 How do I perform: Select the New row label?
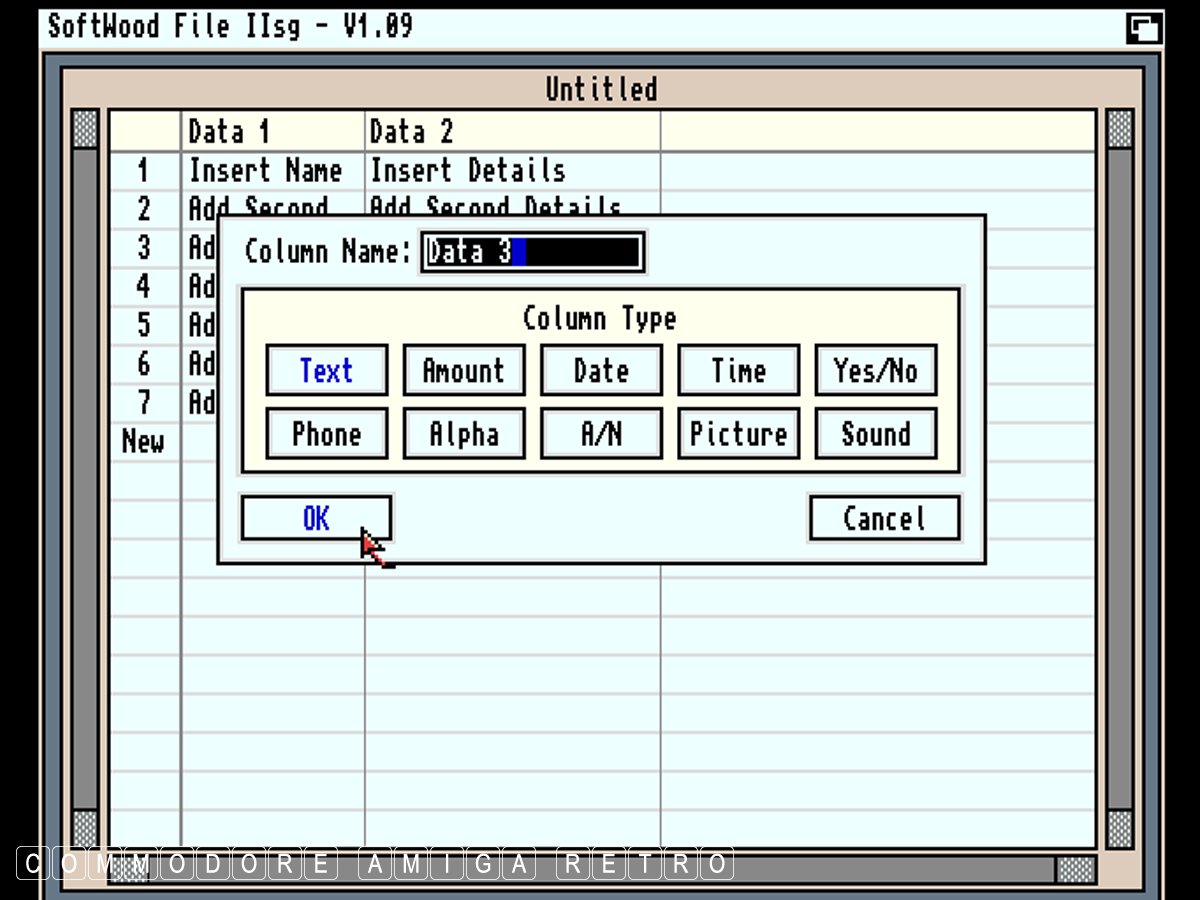pos(143,441)
